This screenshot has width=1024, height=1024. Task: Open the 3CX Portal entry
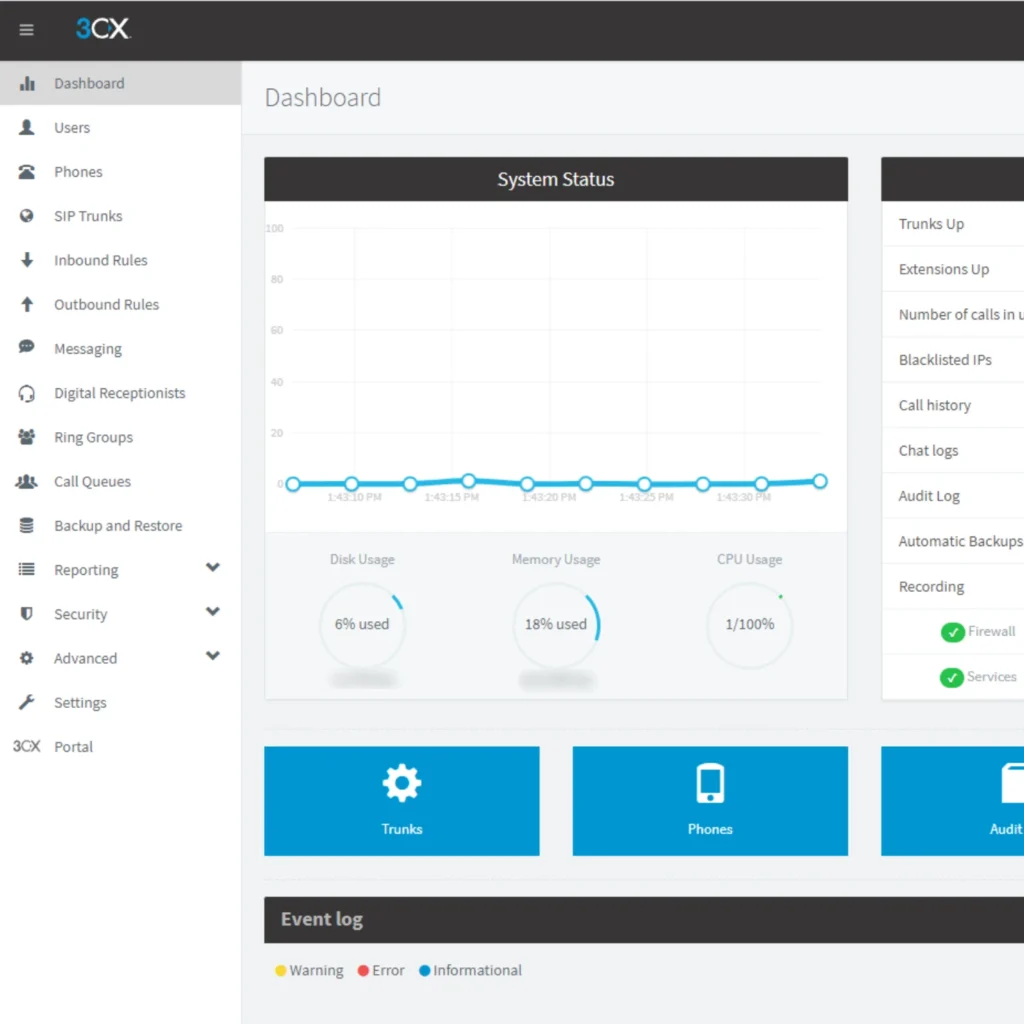72,746
